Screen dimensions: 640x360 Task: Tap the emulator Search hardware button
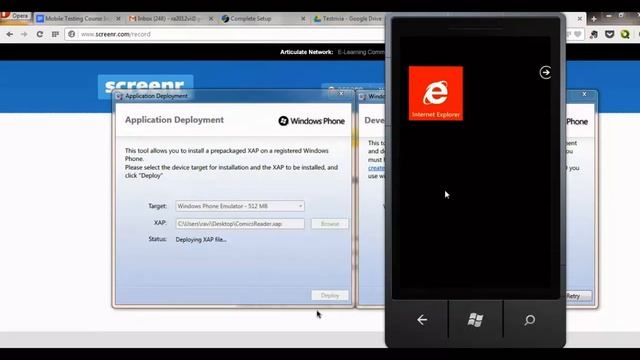point(530,320)
